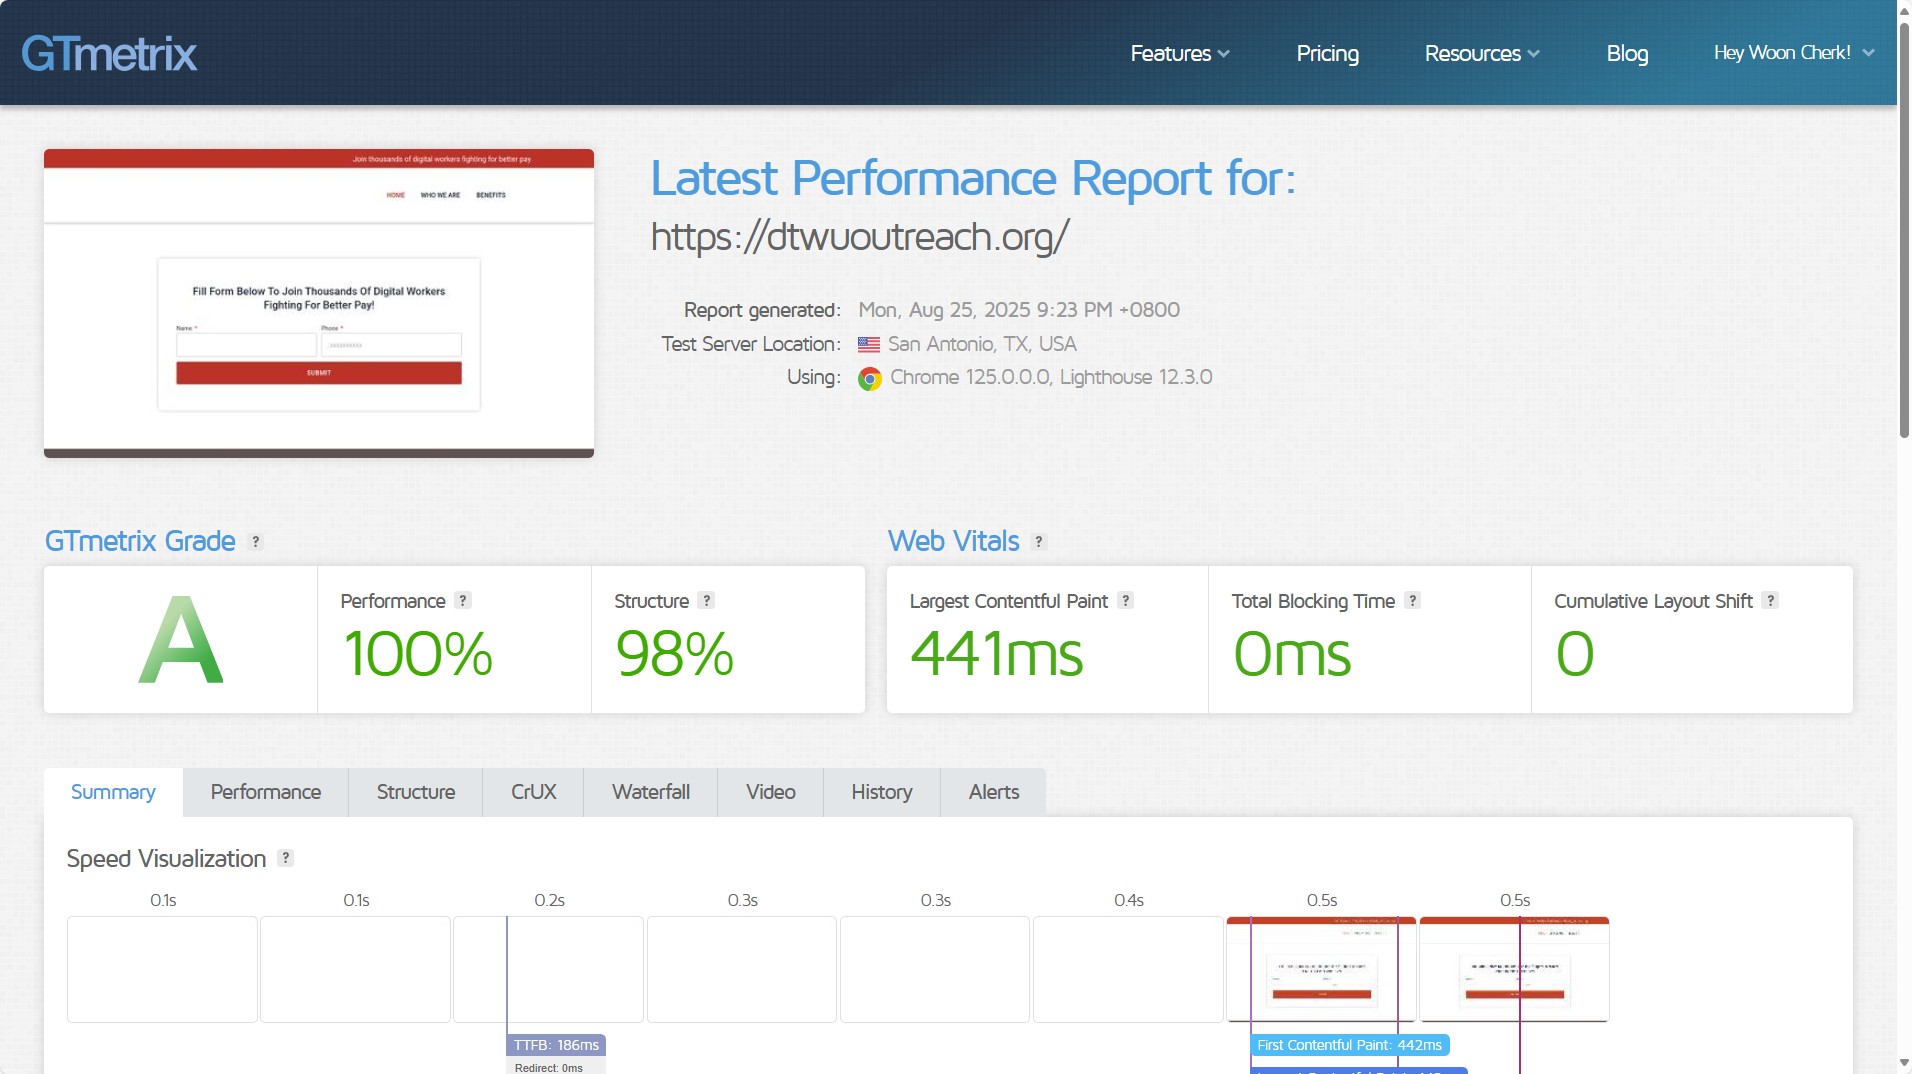This screenshot has width=1912, height=1074.
Task: Open help icon beside Structure score
Action: click(706, 600)
